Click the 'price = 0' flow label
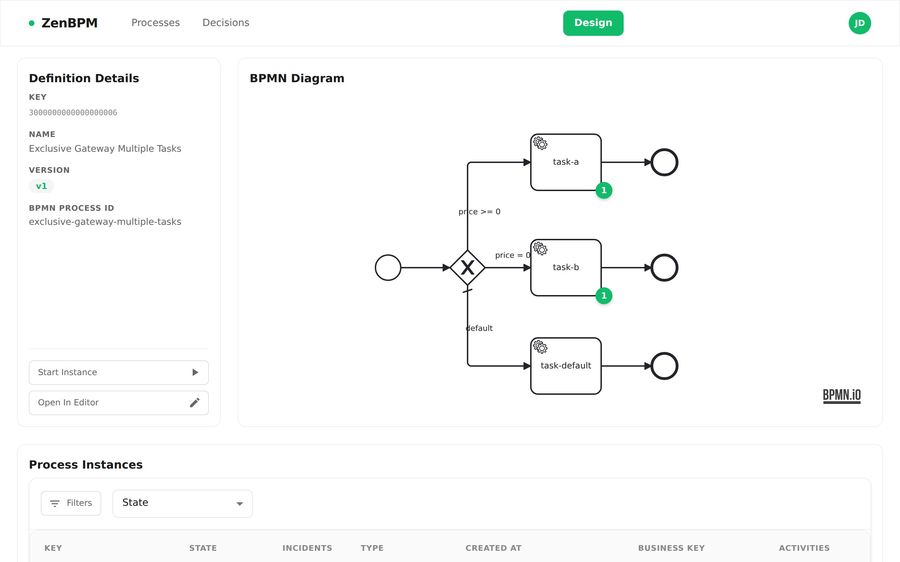The image size is (900, 562). tap(513, 255)
